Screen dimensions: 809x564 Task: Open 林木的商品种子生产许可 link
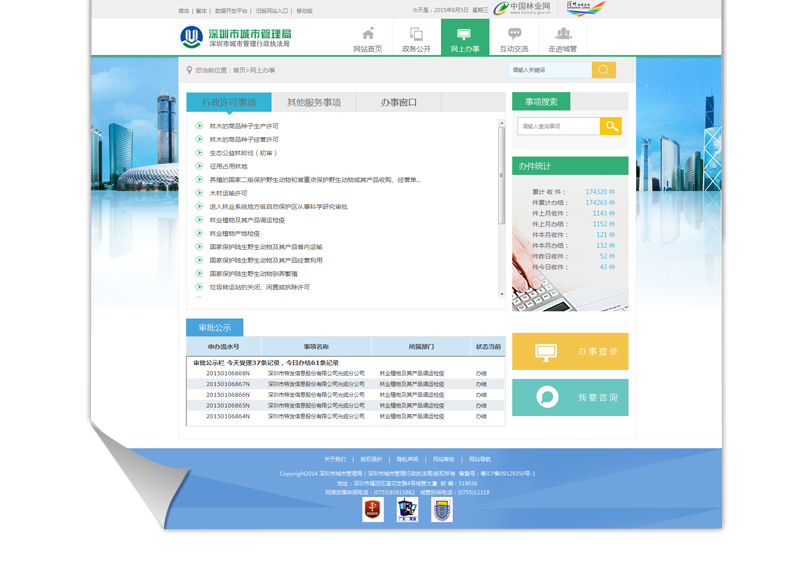coord(244,126)
